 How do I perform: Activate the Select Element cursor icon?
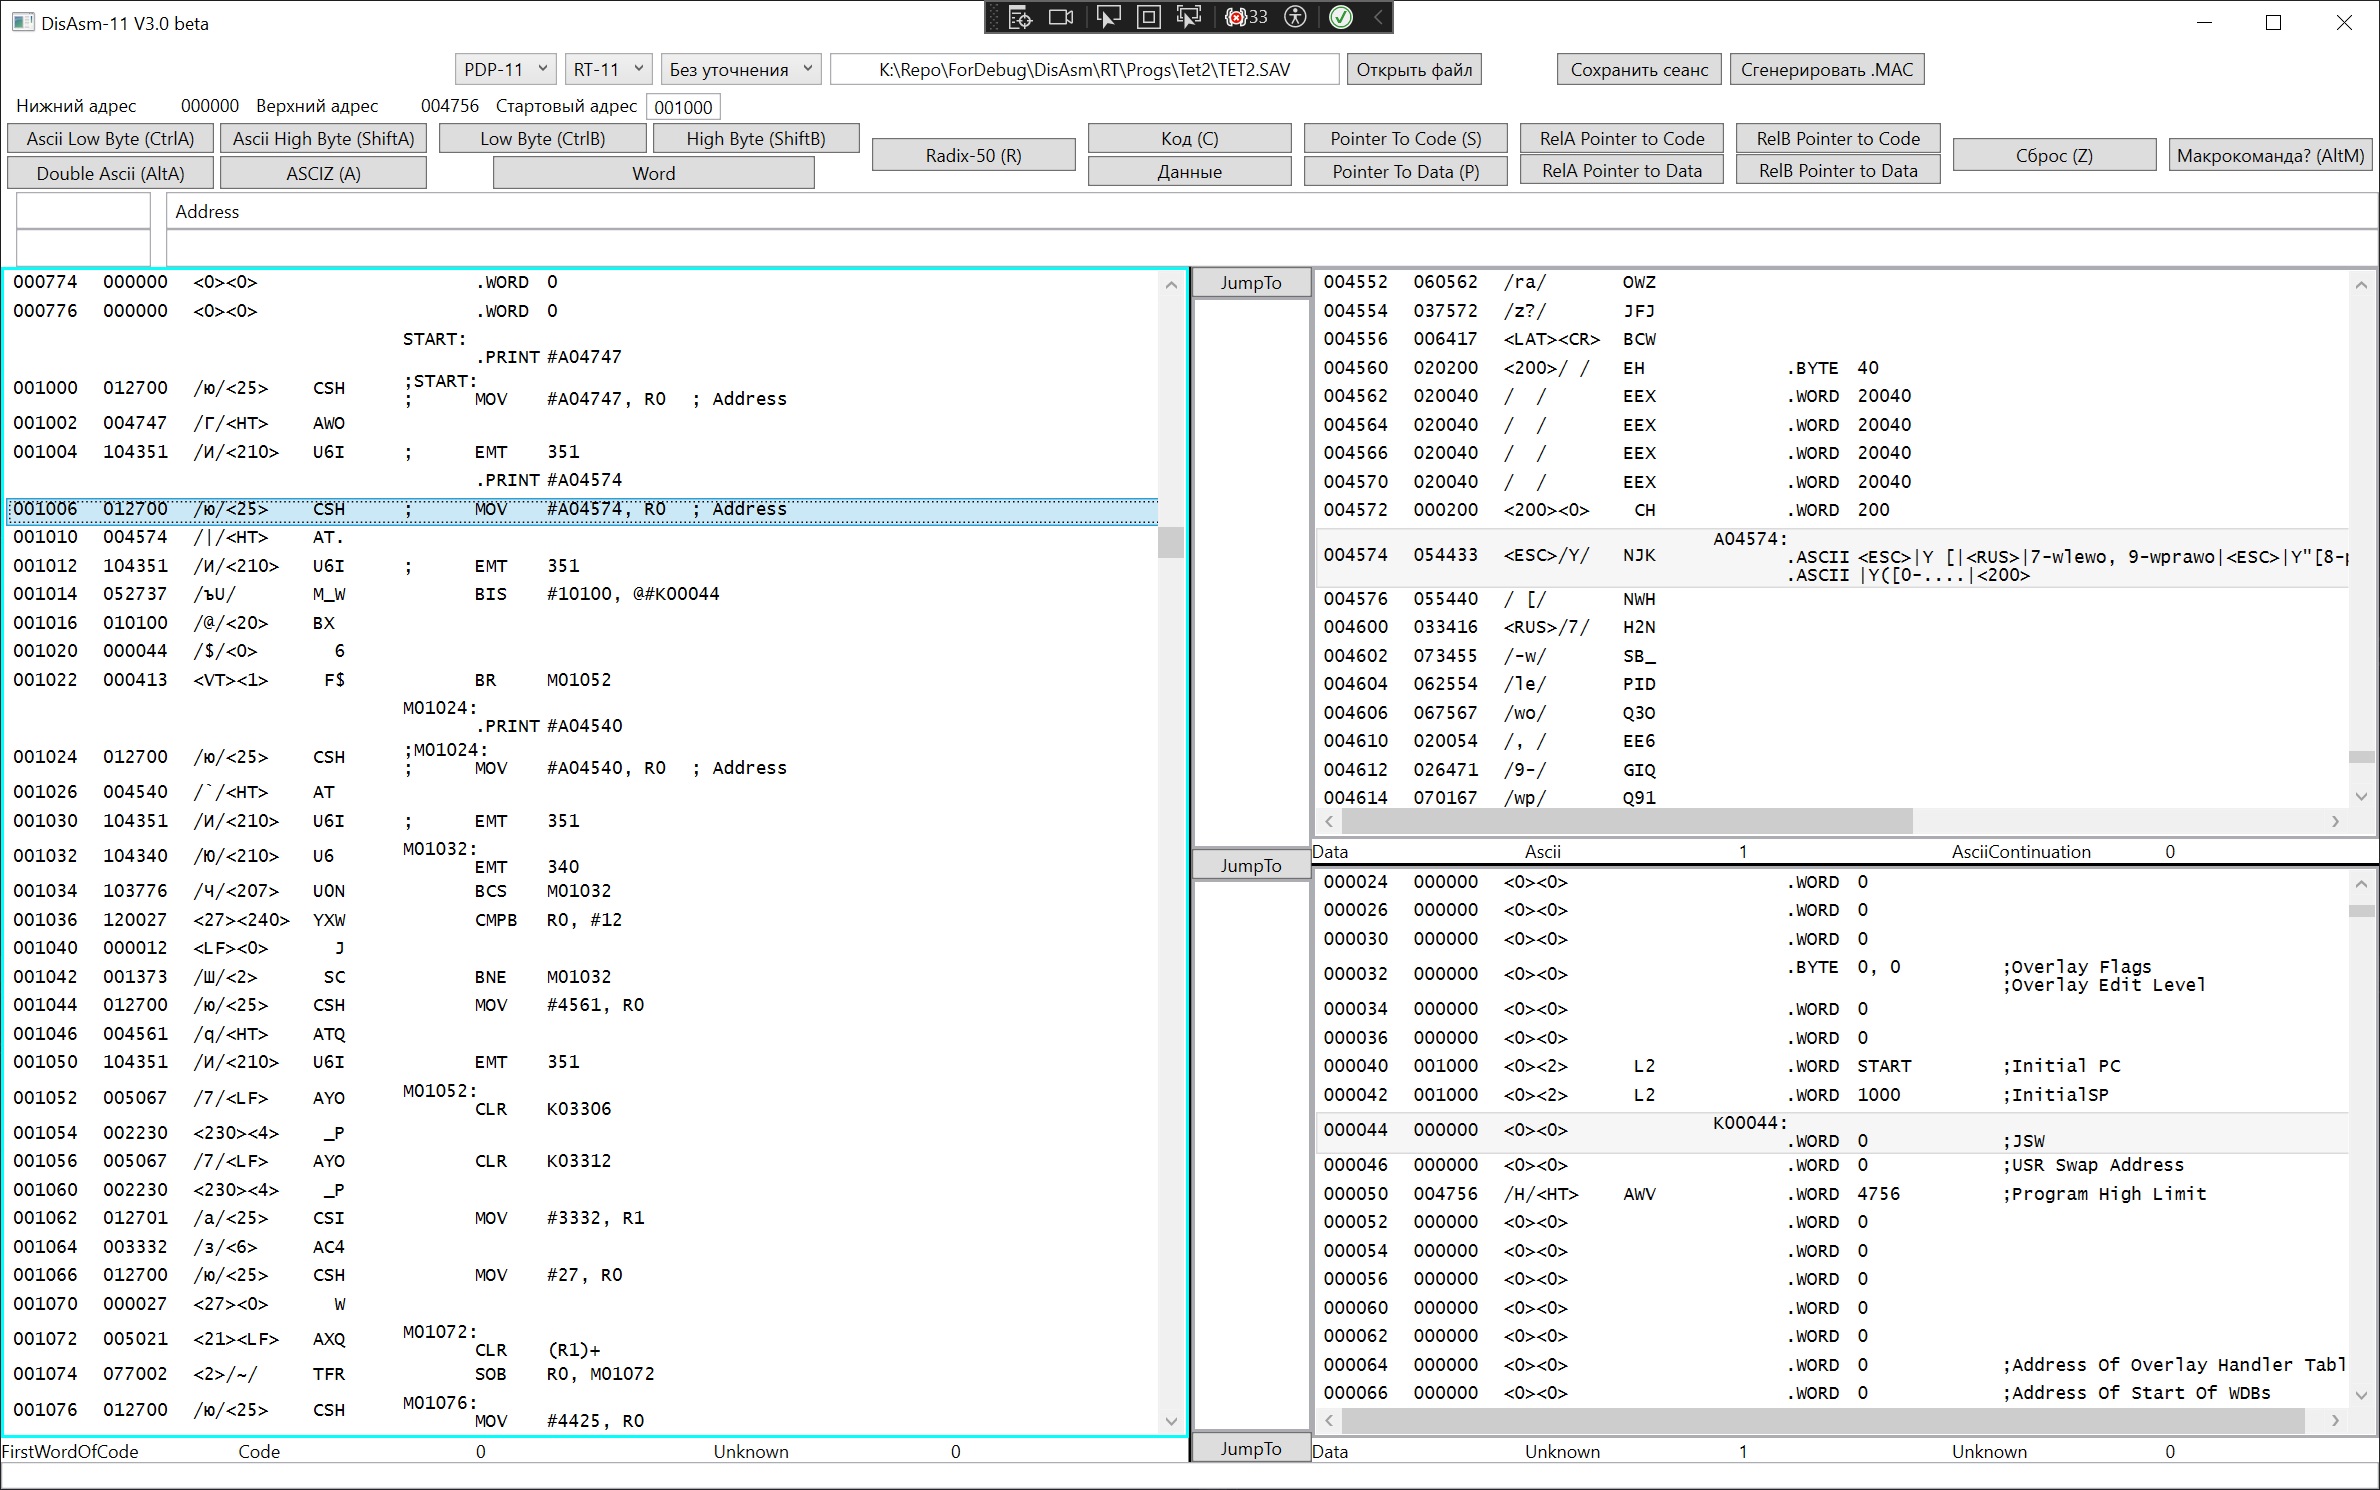pos(1107,17)
